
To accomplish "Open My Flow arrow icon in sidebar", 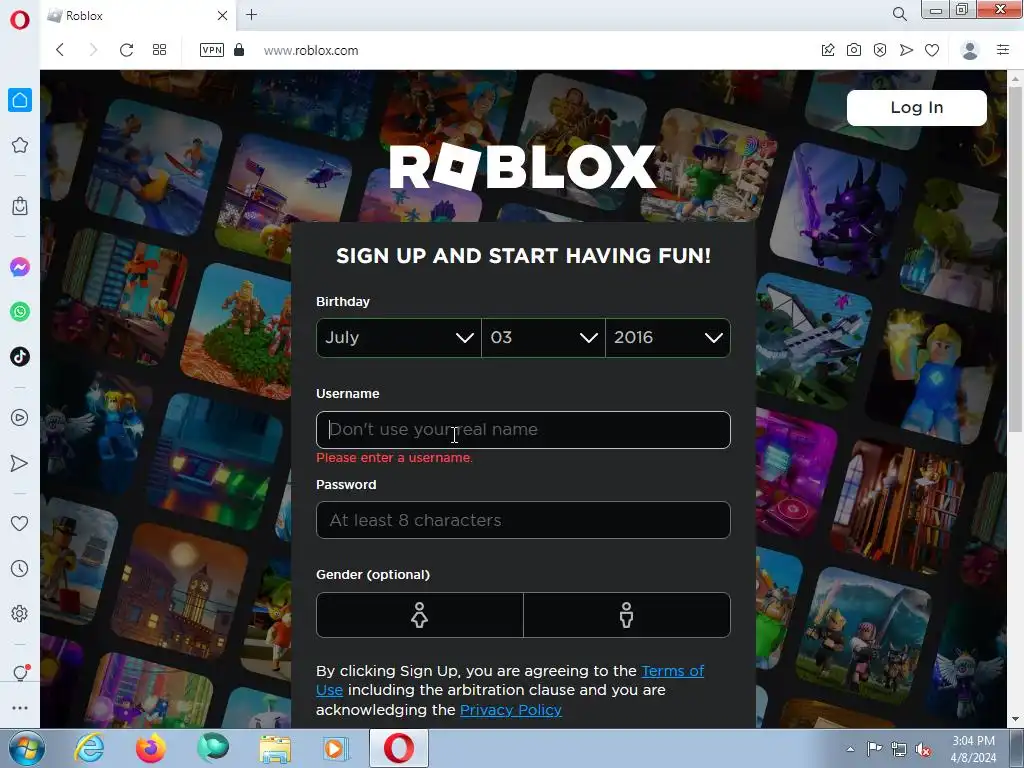I will point(20,463).
